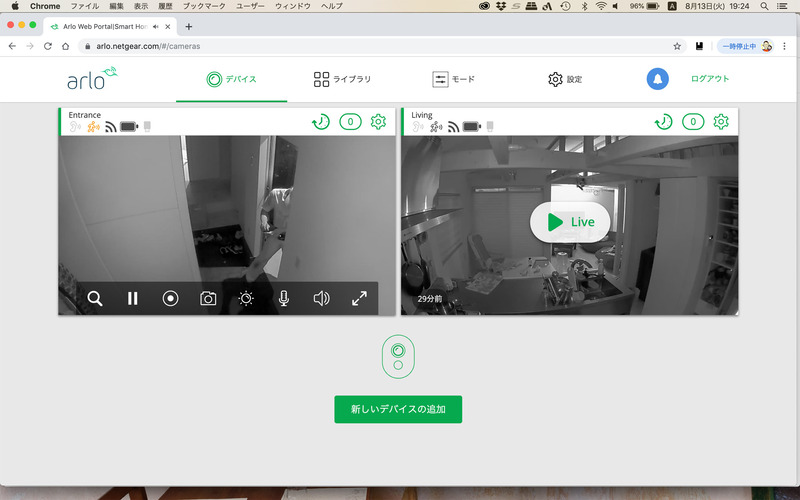This screenshot has width=800, height=500.
Task: Open the ブックマーク menu in menu bar
Action: 204,6
